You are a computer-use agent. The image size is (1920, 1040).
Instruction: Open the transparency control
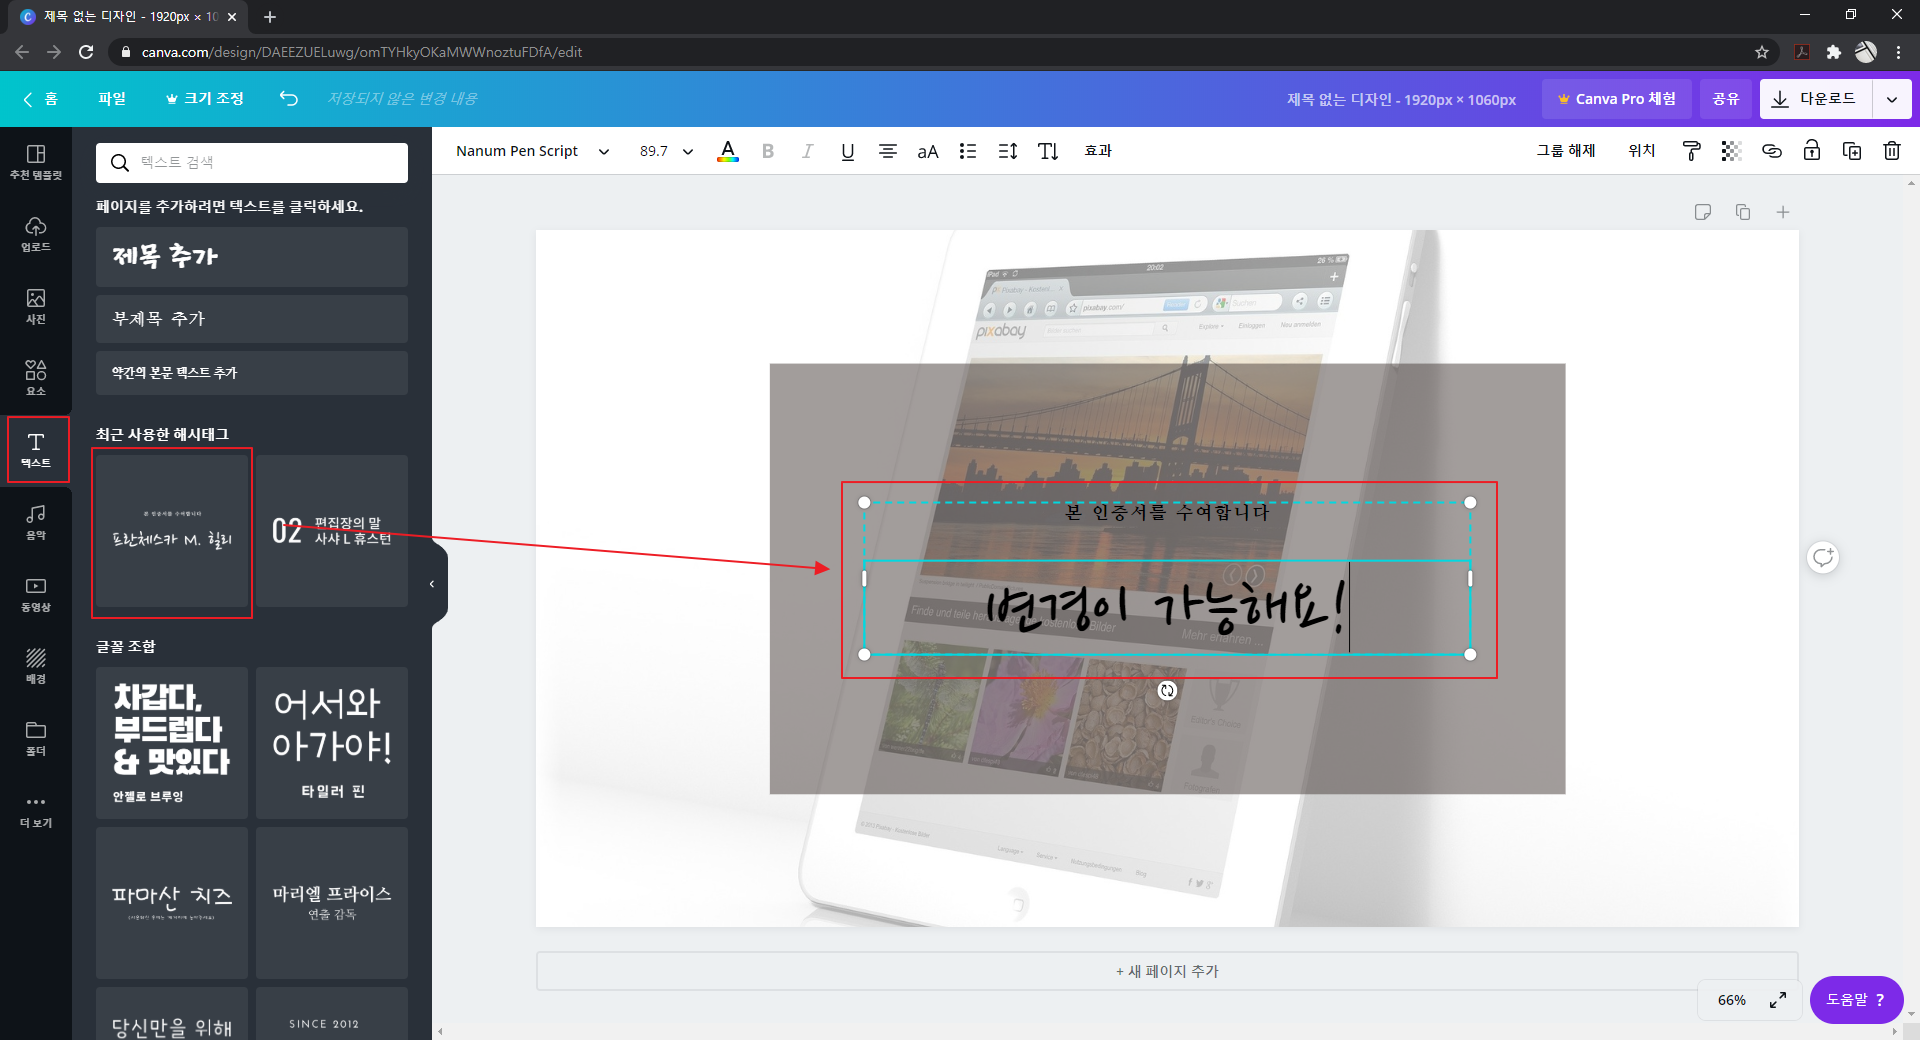coord(1732,151)
